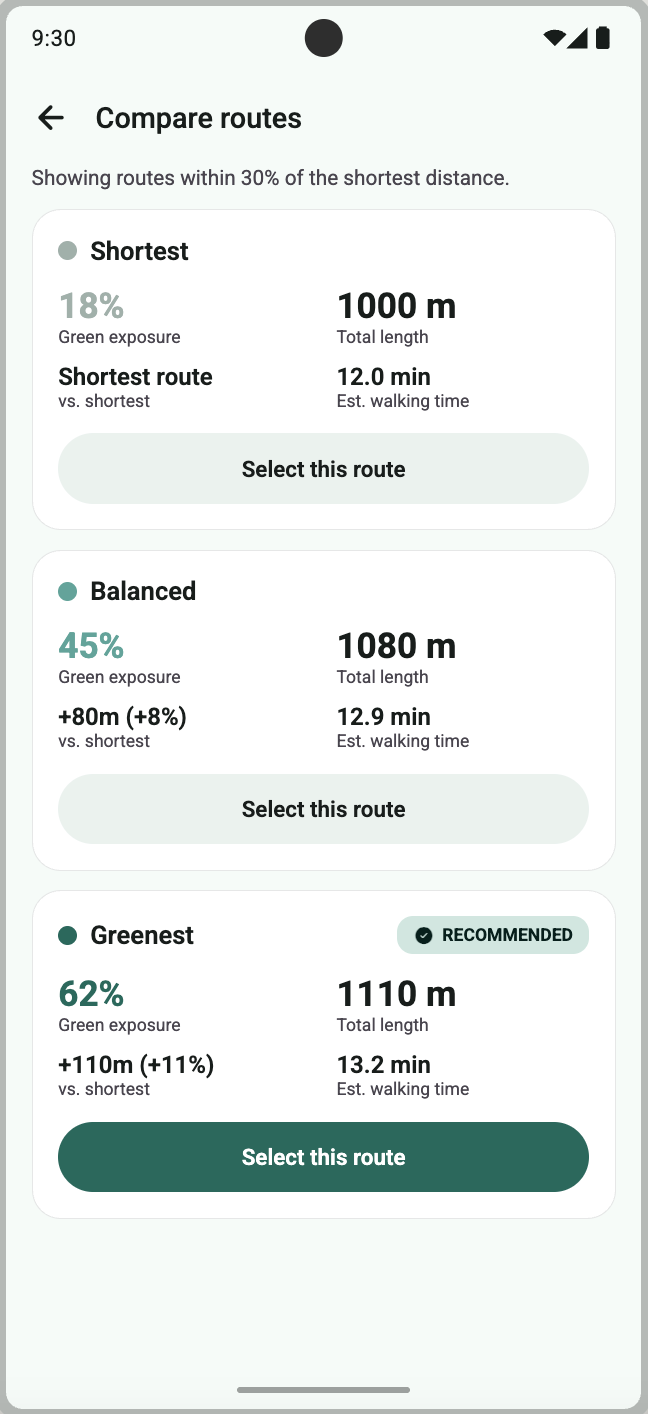648x1414 pixels.
Task: Select the Greenest route button
Action: [323, 1157]
